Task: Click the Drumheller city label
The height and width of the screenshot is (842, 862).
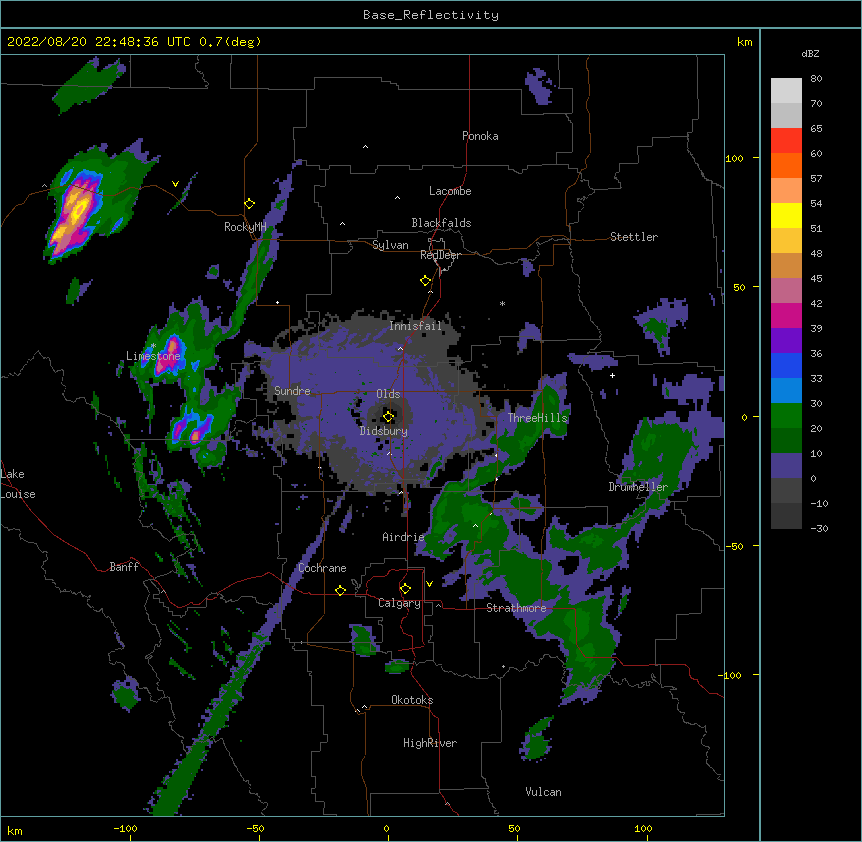Action: point(638,487)
